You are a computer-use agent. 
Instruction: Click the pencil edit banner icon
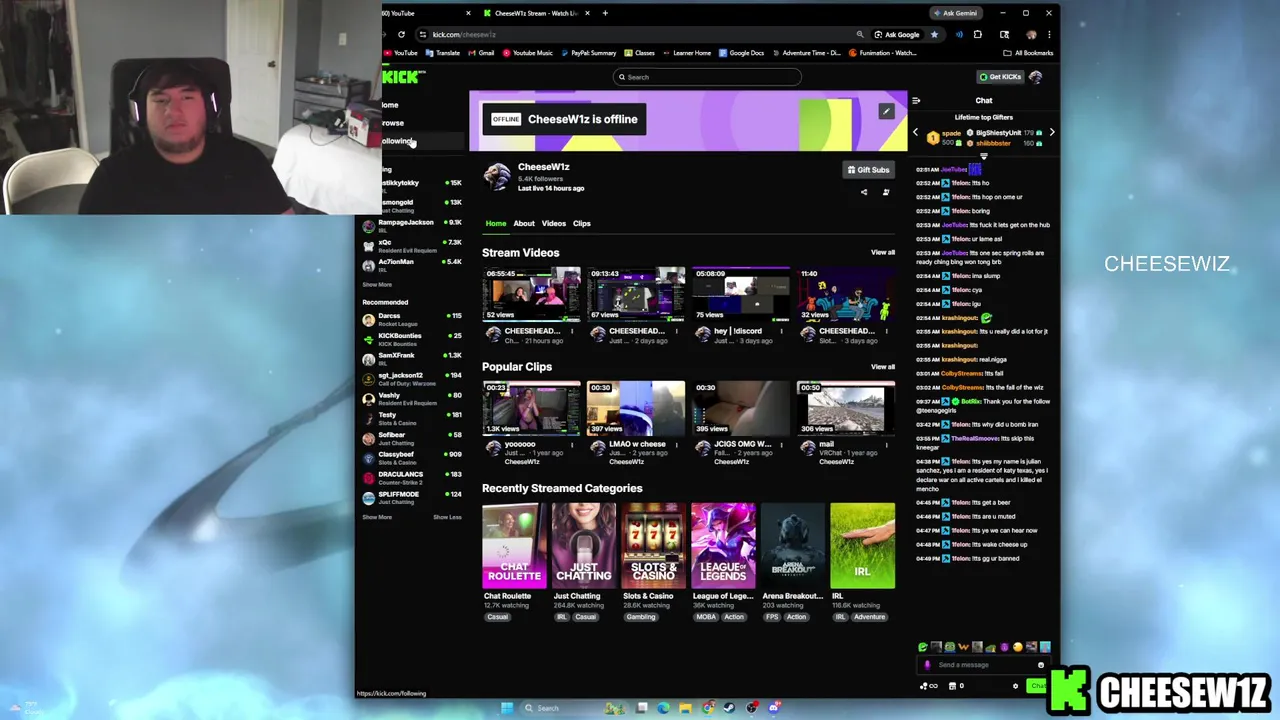[x=886, y=111]
